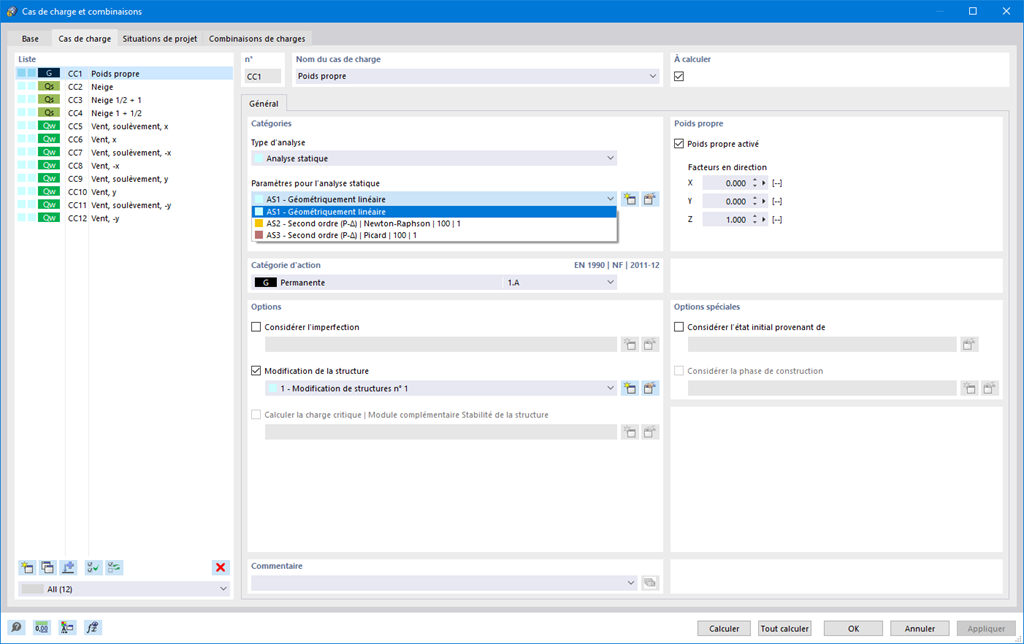This screenshot has width=1024, height=644.
Task: Open Z factor arrow menu button
Action: pos(763,219)
